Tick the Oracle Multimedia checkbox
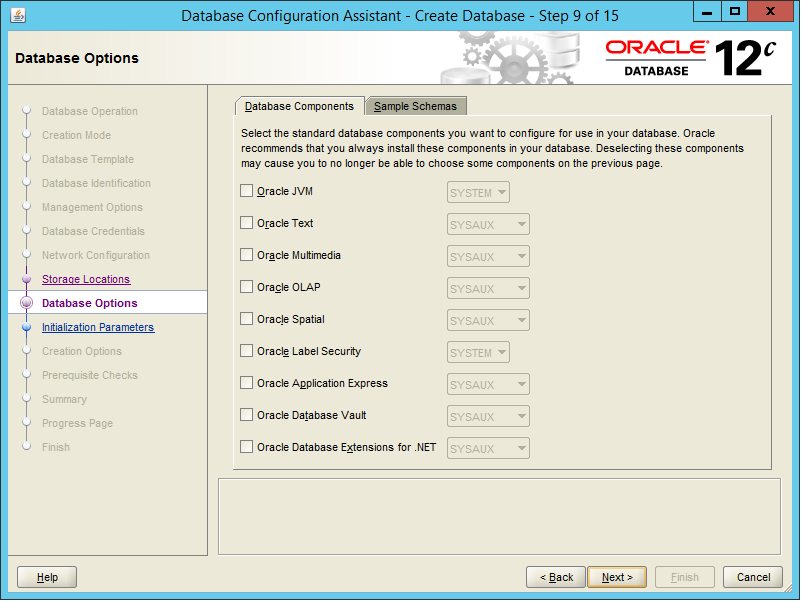803x603 pixels. tap(246, 255)
